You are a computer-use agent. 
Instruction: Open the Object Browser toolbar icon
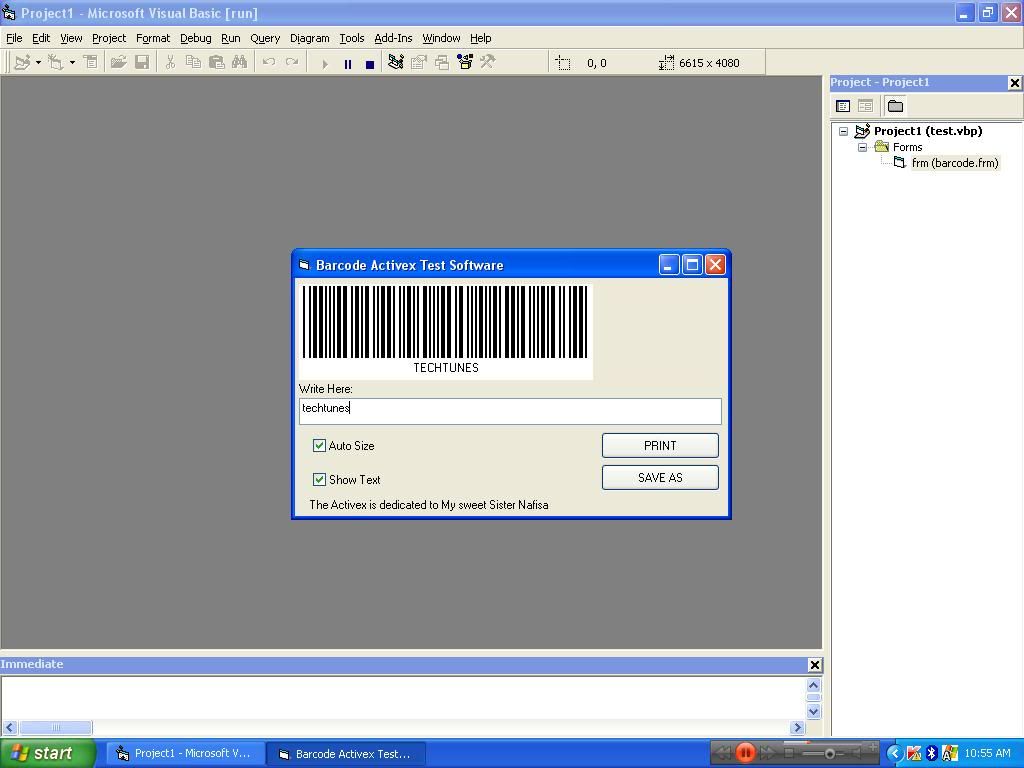point(465,62)
